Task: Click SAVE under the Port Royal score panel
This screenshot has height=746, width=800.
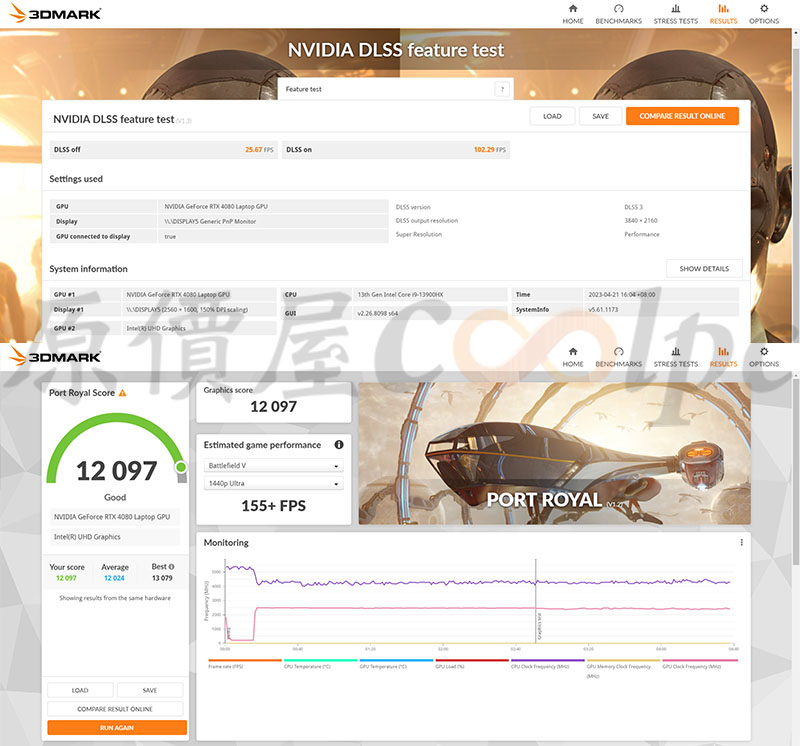Action: coord(150,690)
